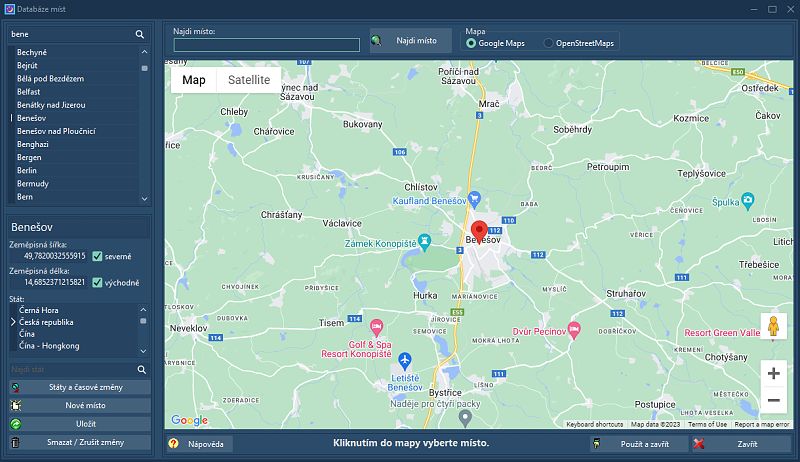
Task: Zoom out the map with minus button
Action: pyautogui.click(x=773, y=400)
